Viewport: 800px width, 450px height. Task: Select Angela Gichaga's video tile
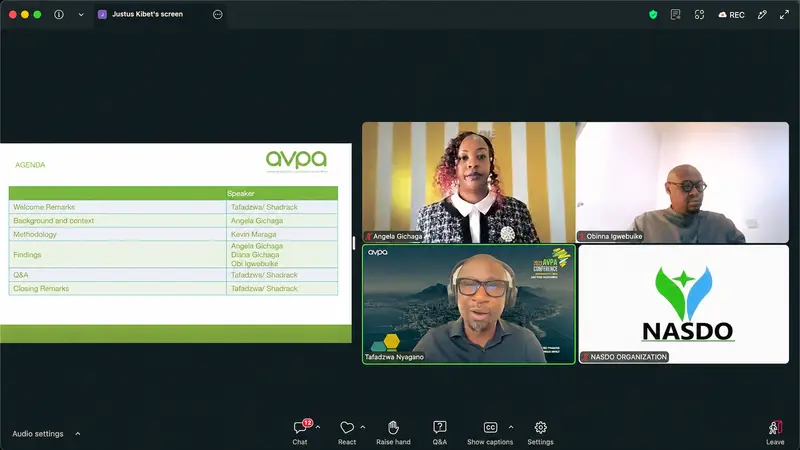tap(468, 182)
